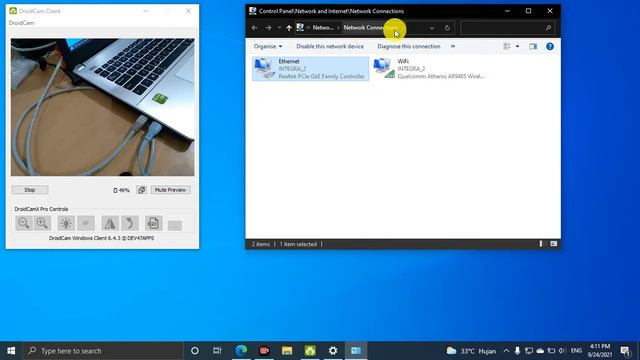Click the pop-out icon beside Mute Preview

[x=141, y=190]
